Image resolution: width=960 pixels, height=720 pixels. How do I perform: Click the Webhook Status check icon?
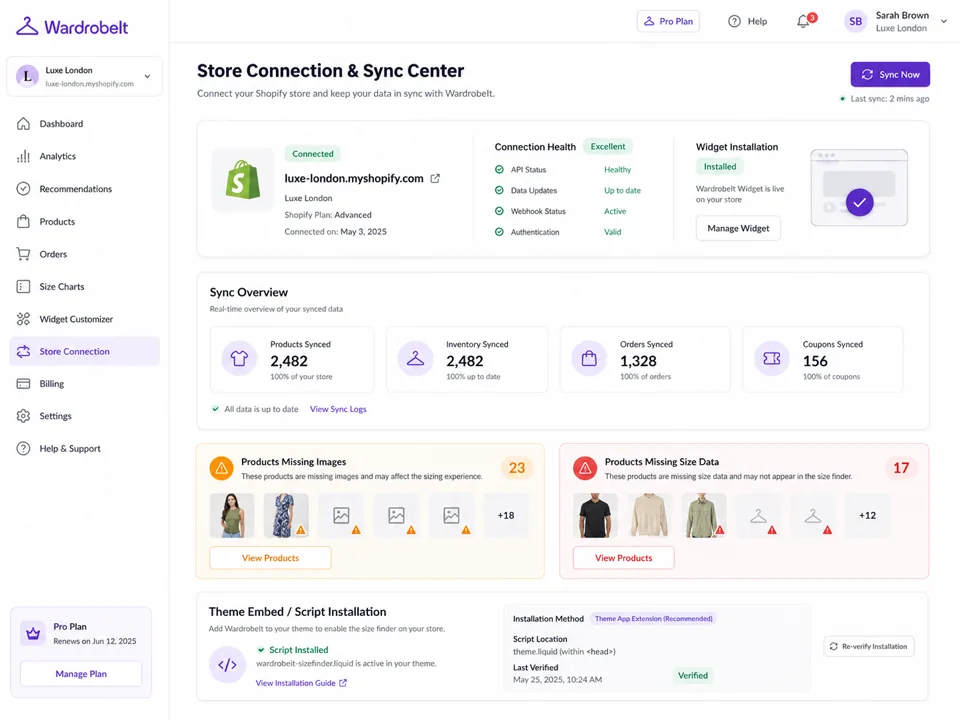tap(499, 211)
